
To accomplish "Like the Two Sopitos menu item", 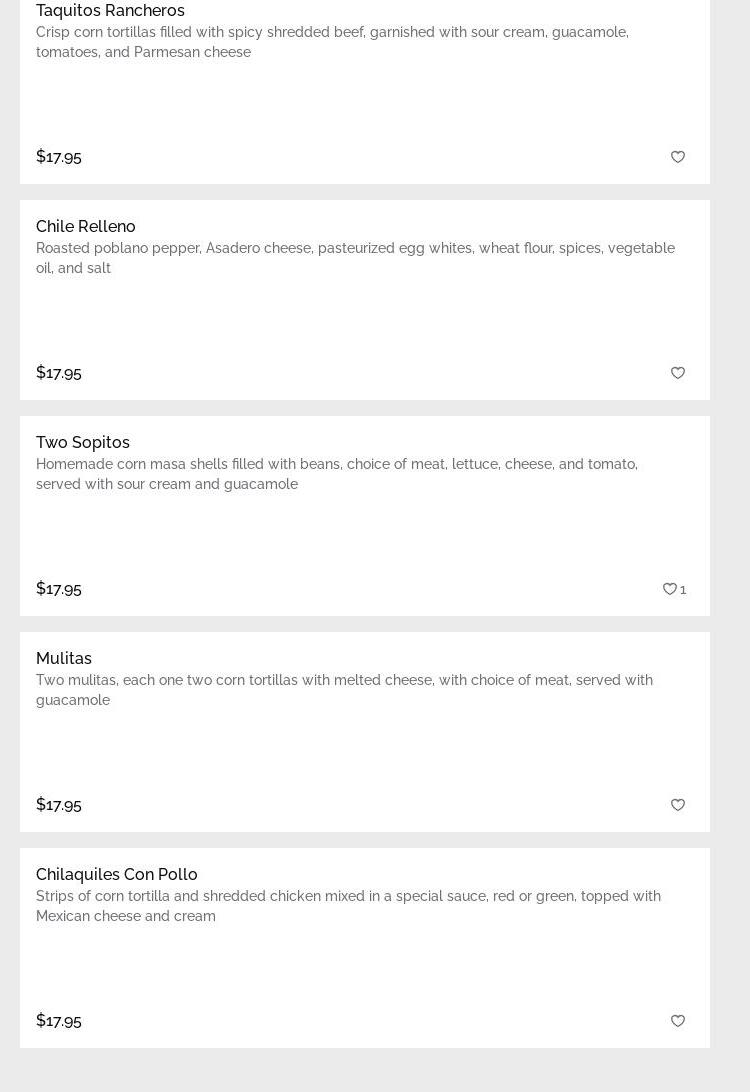I will click(670, 589).
